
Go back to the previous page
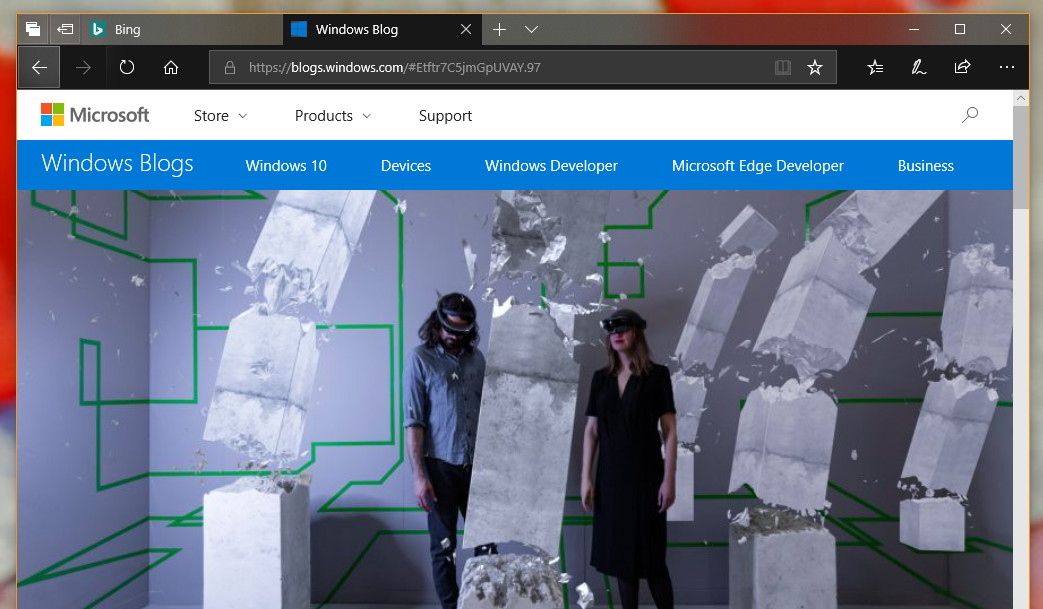pyautogui.click(x=39, y=67)
